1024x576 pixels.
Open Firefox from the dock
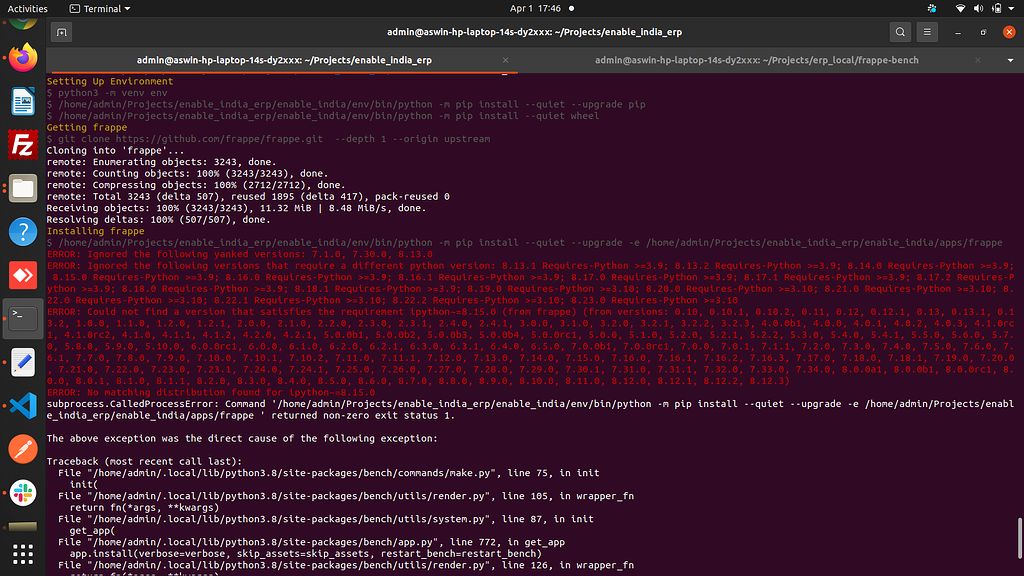tap(22, 57)
